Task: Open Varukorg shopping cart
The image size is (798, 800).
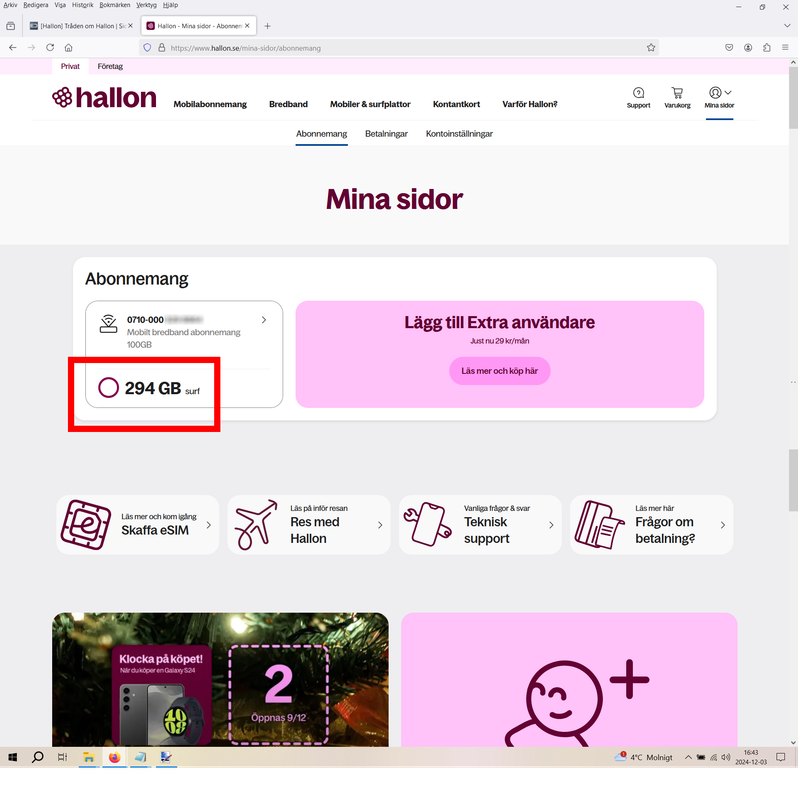Action: pos(677,97)
